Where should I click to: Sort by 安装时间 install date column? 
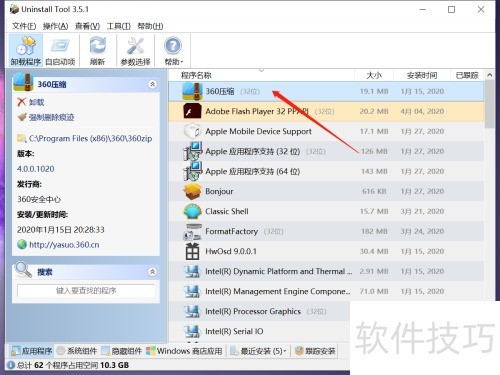[422, 75]
